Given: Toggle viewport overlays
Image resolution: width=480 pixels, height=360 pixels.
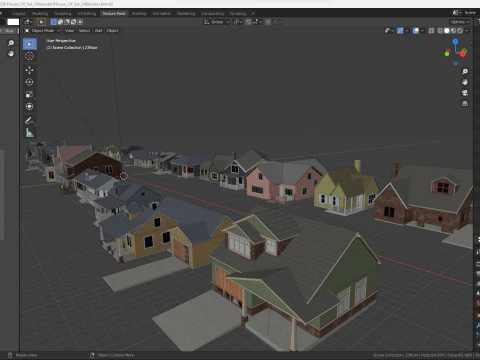Looking at the screenshot, I should coord(416,31).
